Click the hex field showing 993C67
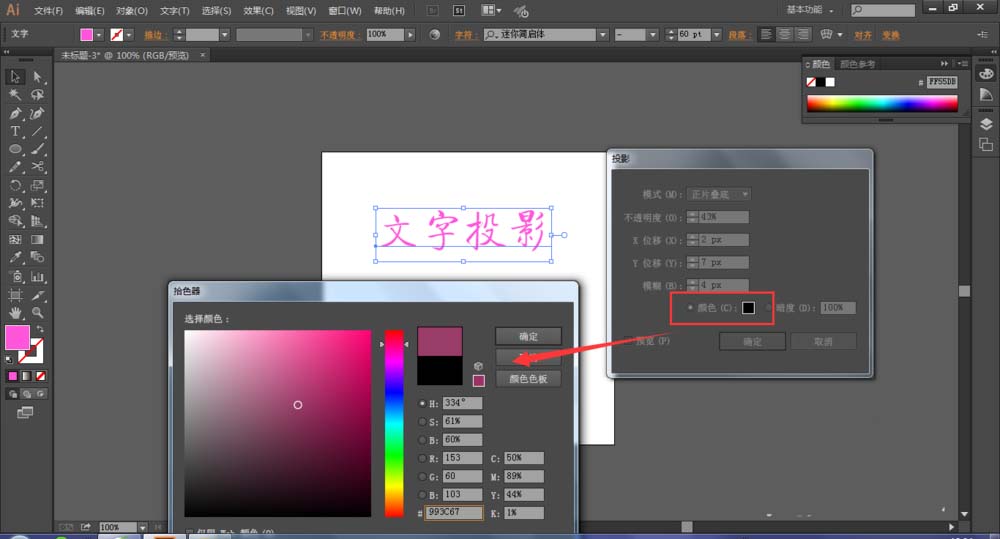This screenshot has height=539, width=1000. click(454, 512)
